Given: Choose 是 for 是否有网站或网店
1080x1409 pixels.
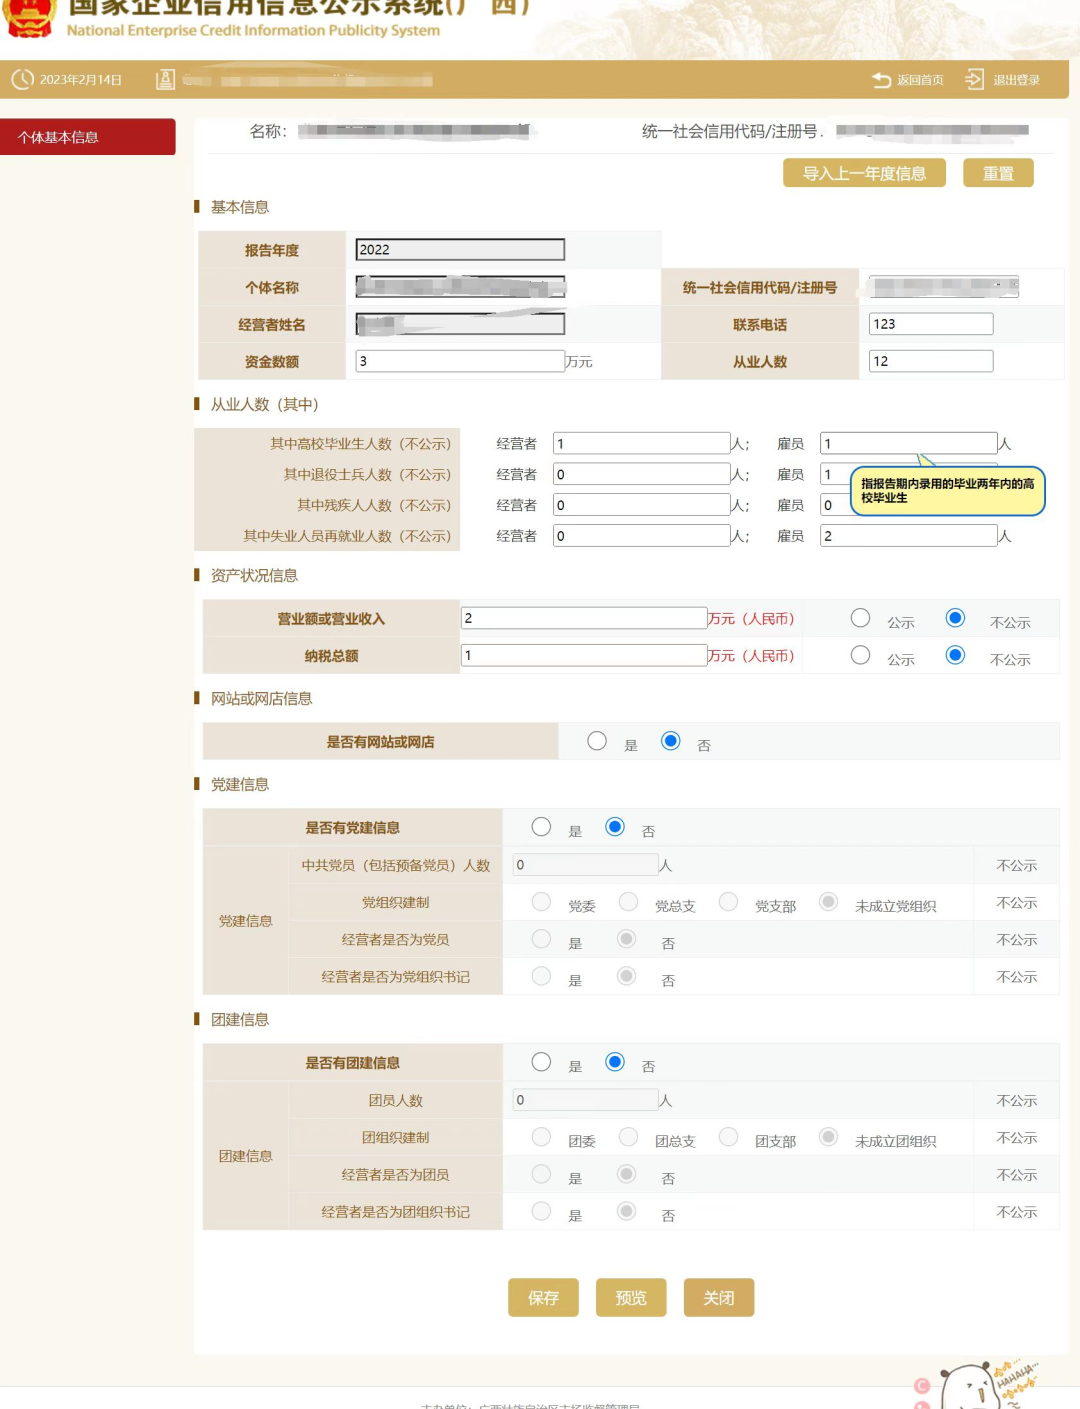Looking at the screenshot, I should (x=597, y=741).
